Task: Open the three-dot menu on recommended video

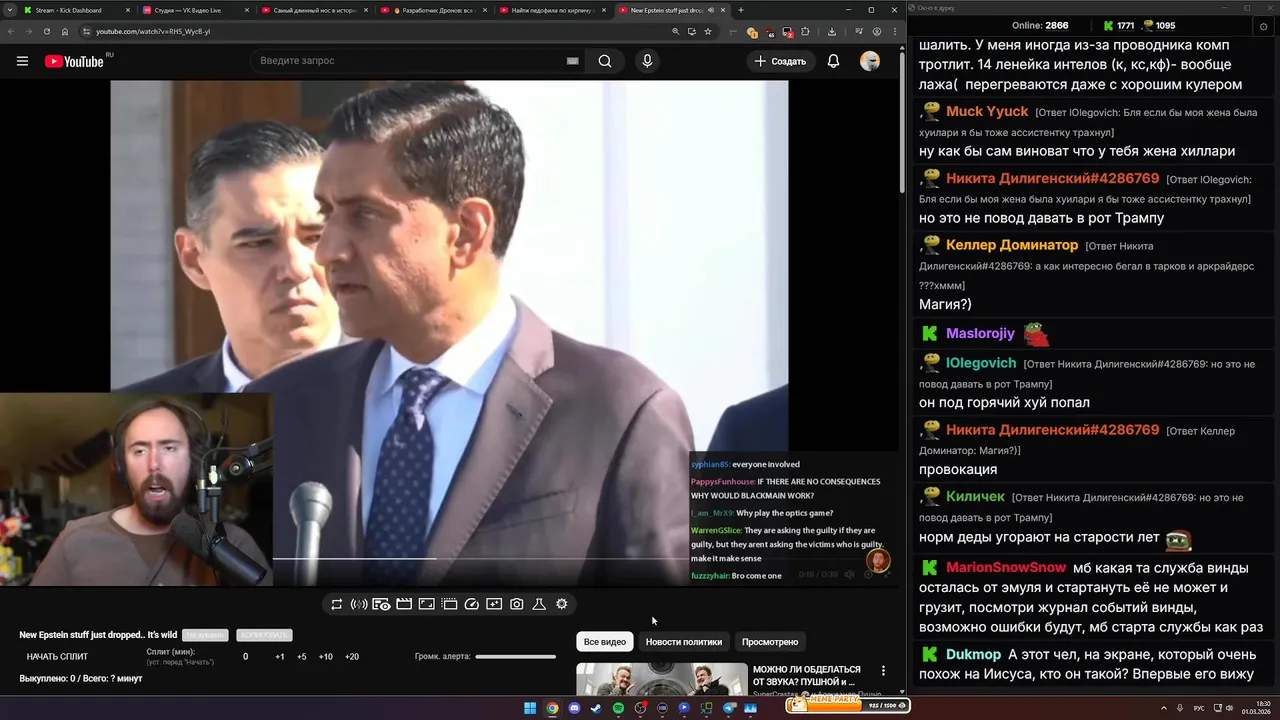Action: 883,671
